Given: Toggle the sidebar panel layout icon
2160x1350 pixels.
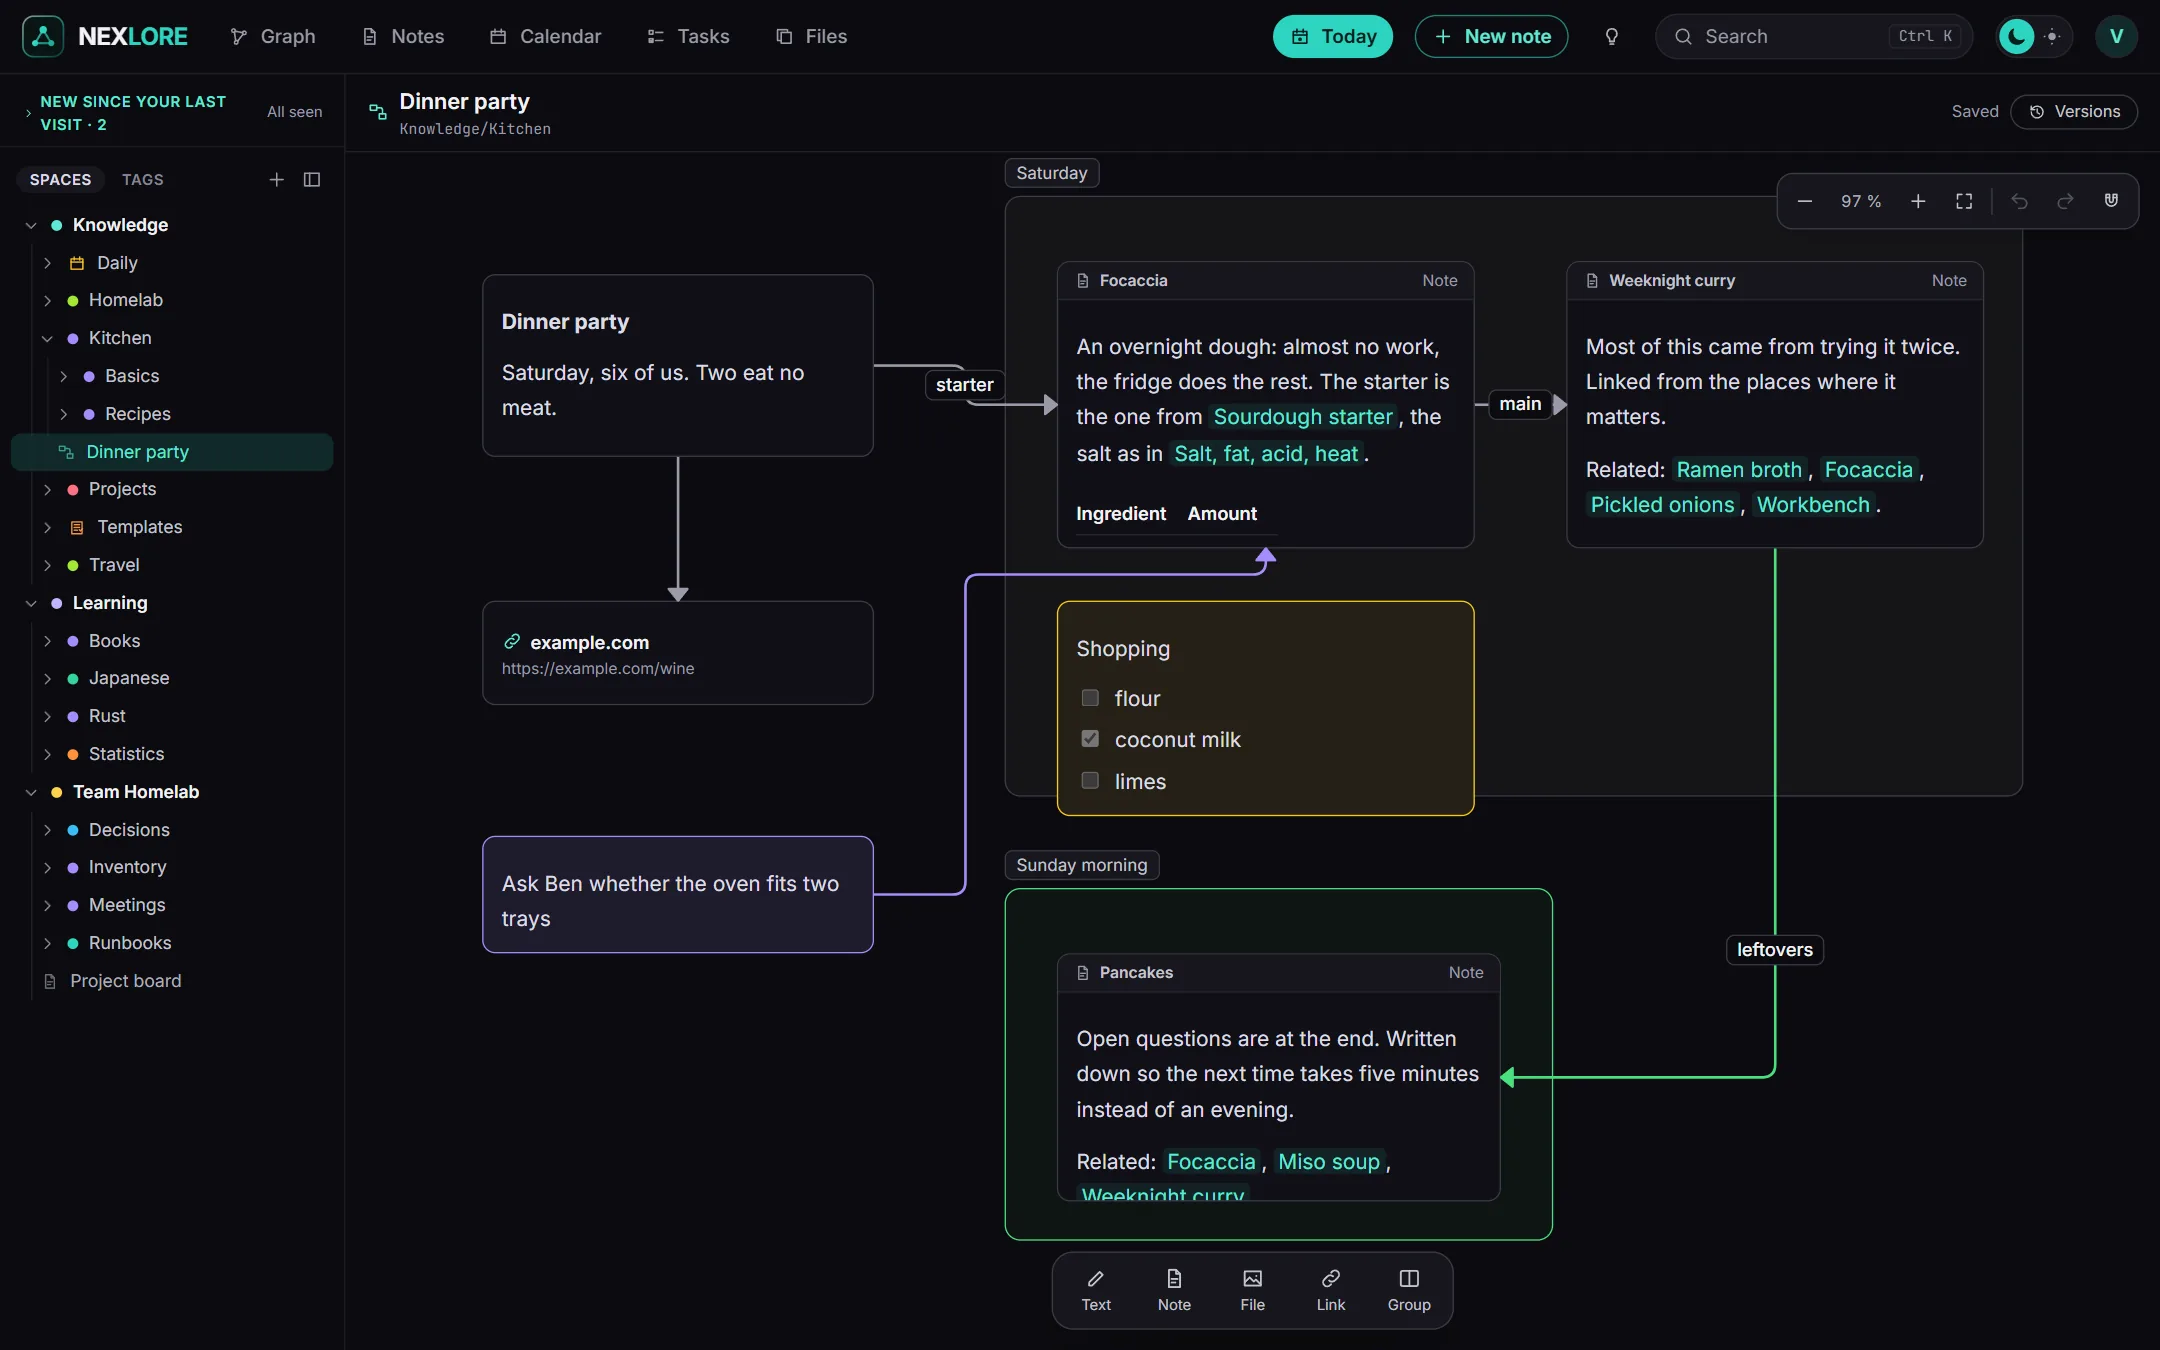Looking at the screenshot, I should (312, 179).
